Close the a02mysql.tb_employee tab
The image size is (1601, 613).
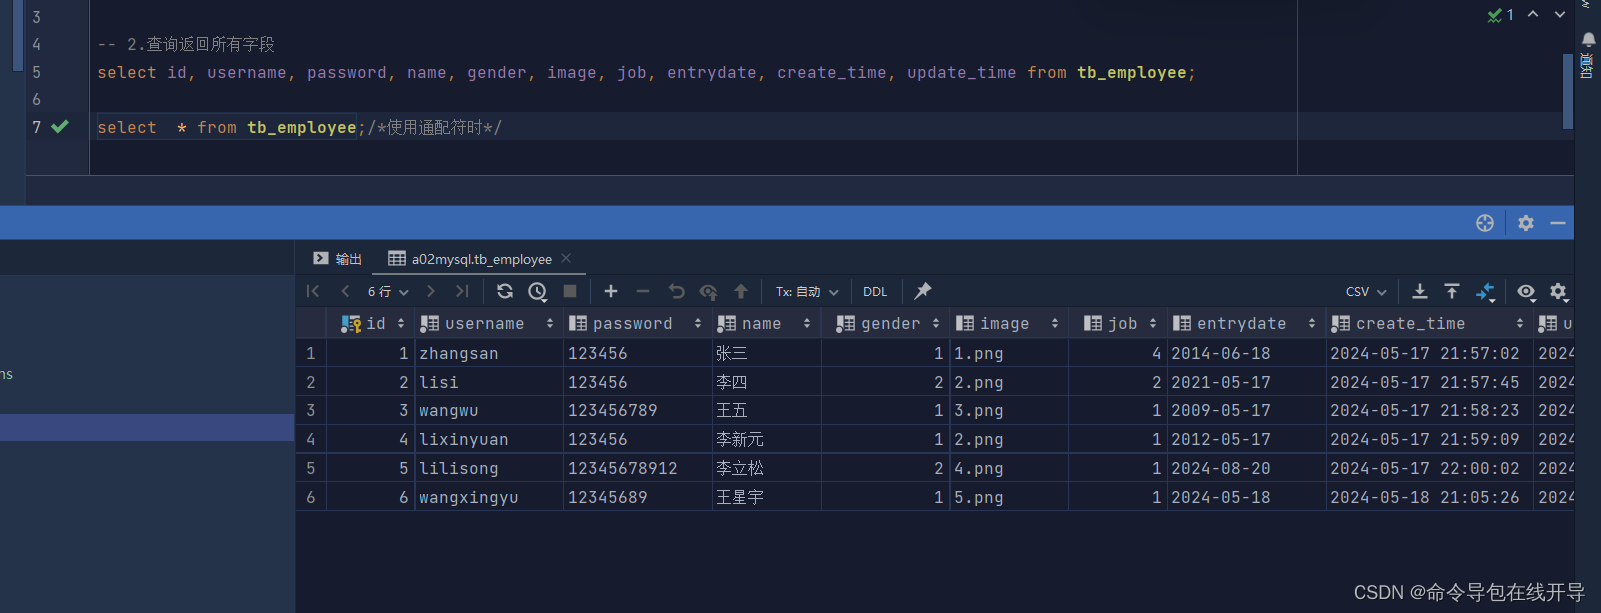(566, 258)
